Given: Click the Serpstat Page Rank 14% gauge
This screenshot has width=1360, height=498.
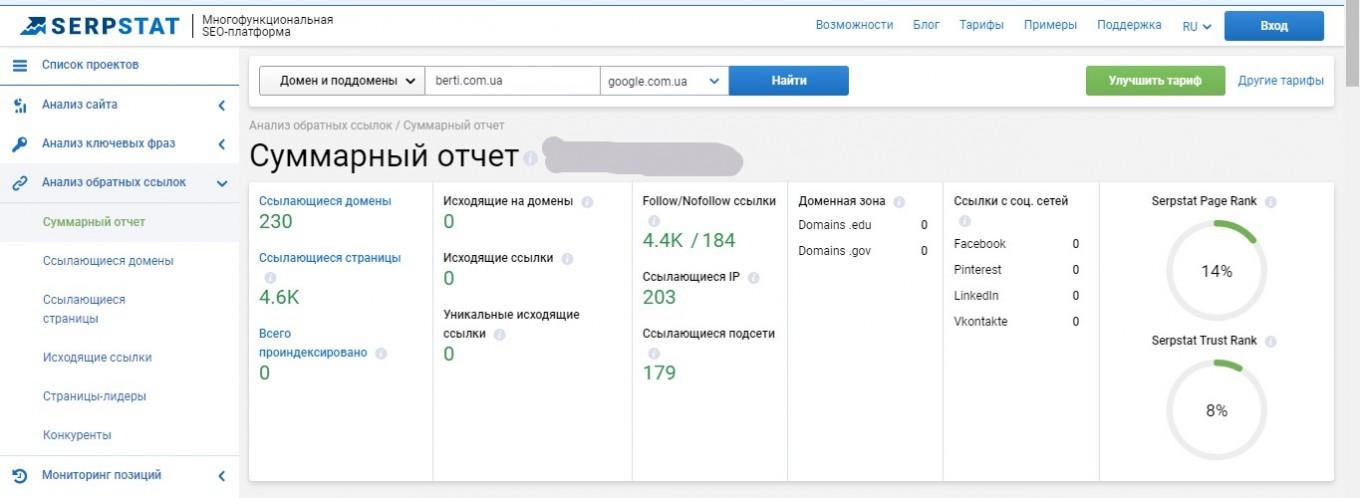Looking at the screenshot, I should (1216, 271).
